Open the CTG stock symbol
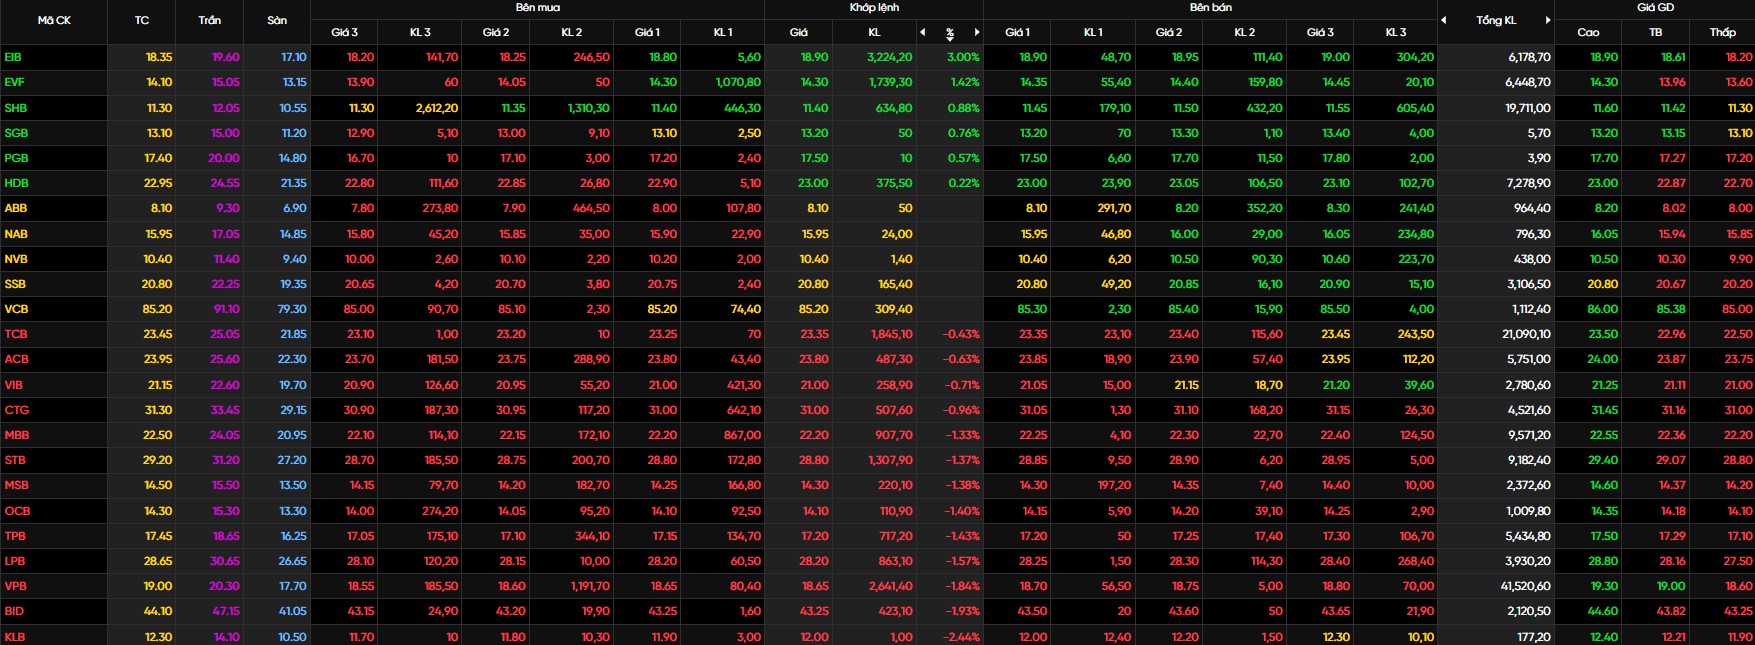1755x645 pixels. tap(16, 410)
